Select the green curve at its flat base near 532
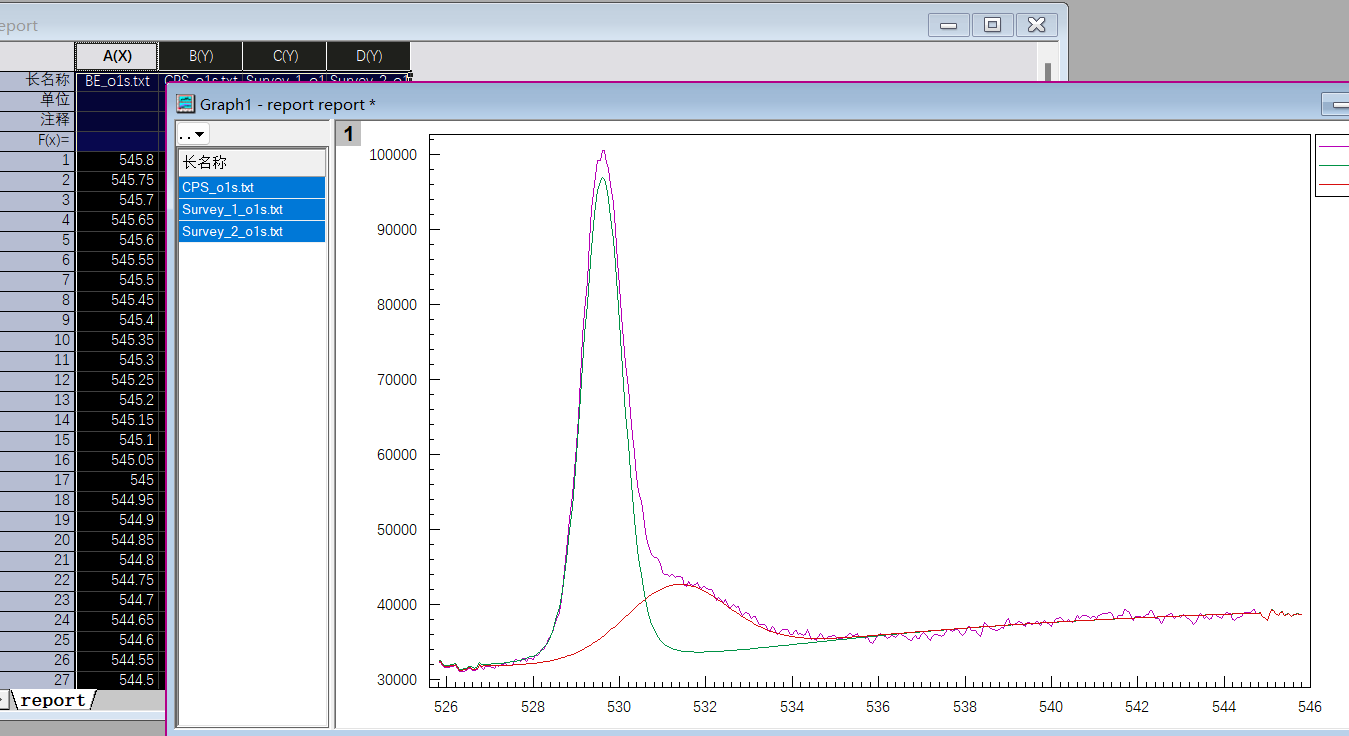This screenshot has height=736, width=1349. [700, 652]
